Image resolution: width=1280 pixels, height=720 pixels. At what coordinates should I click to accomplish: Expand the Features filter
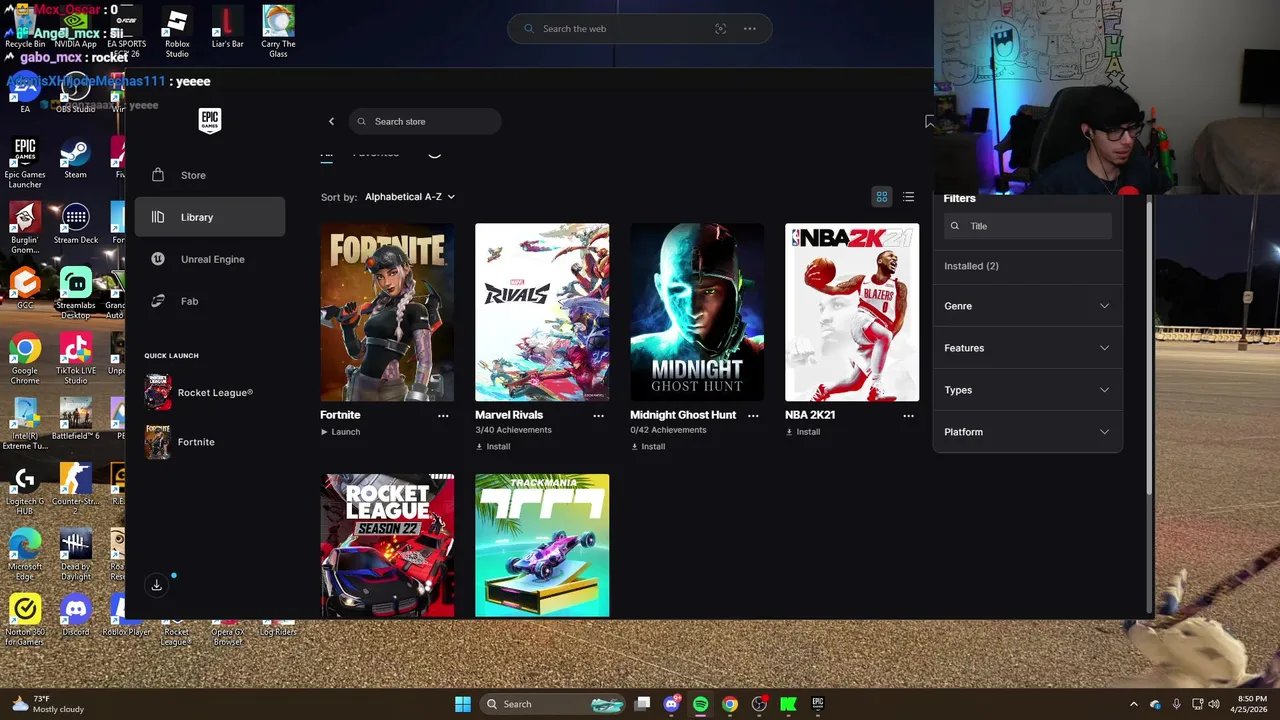point(1027,348)
